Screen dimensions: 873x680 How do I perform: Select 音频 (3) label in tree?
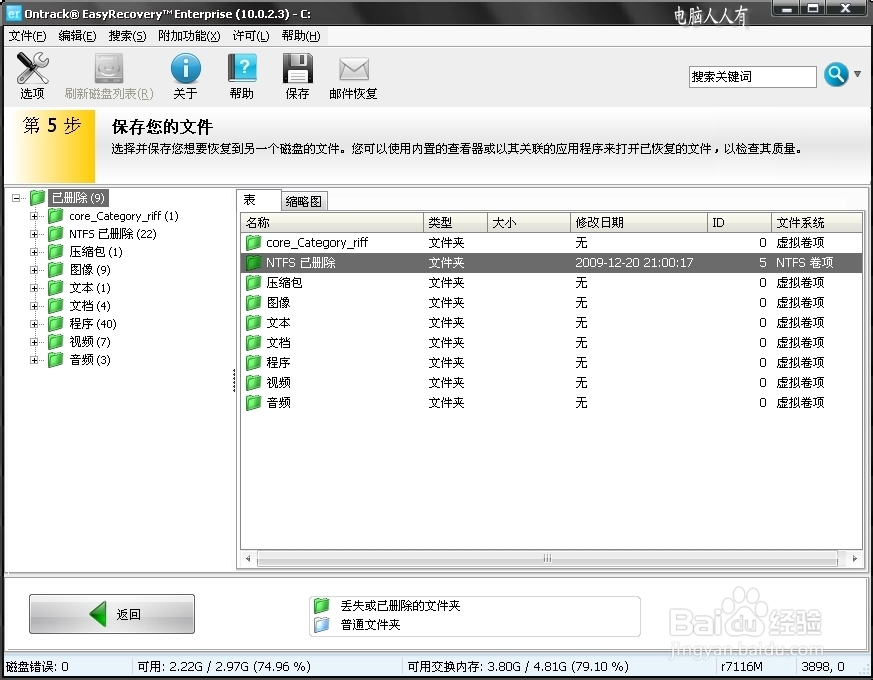tap(90, 360)
